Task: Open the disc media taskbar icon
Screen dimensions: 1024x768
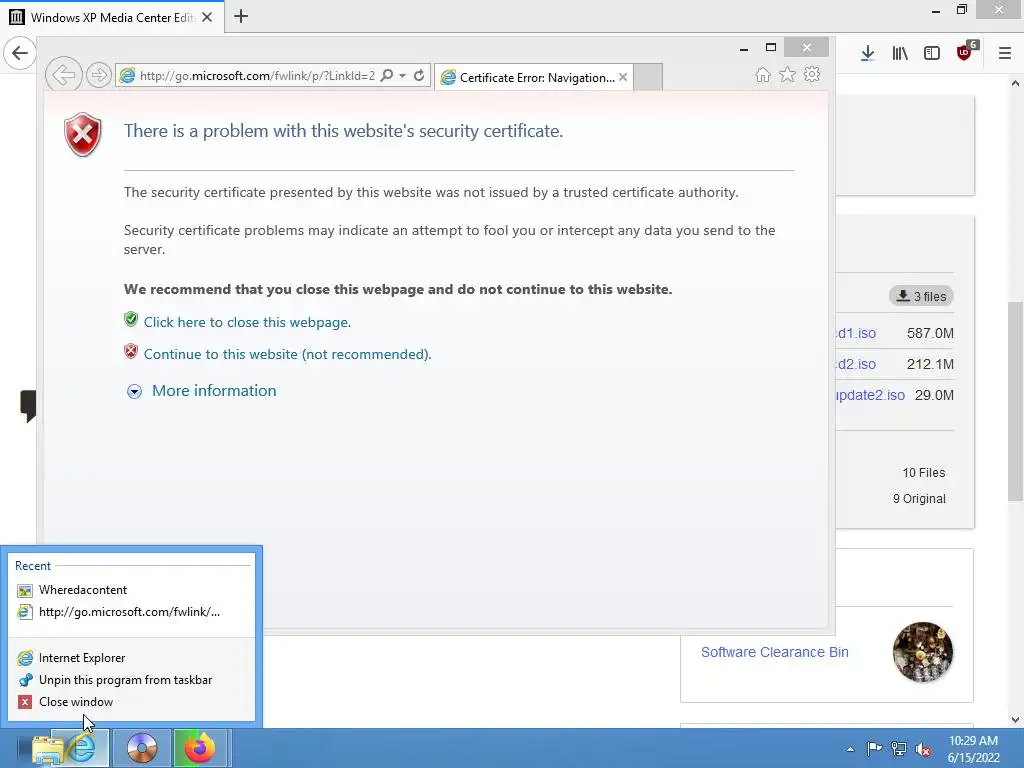Action: (142, 748)
